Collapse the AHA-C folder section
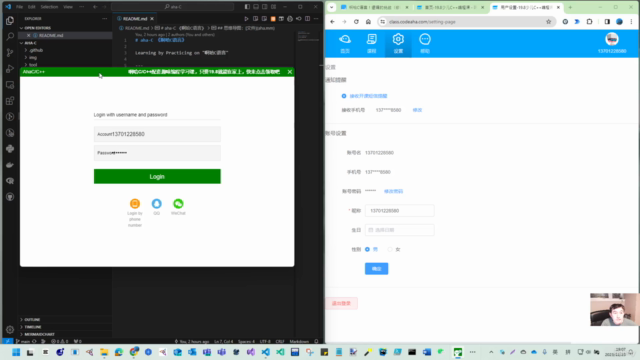Viewport: 640px width, 360px height. [30, 43]
